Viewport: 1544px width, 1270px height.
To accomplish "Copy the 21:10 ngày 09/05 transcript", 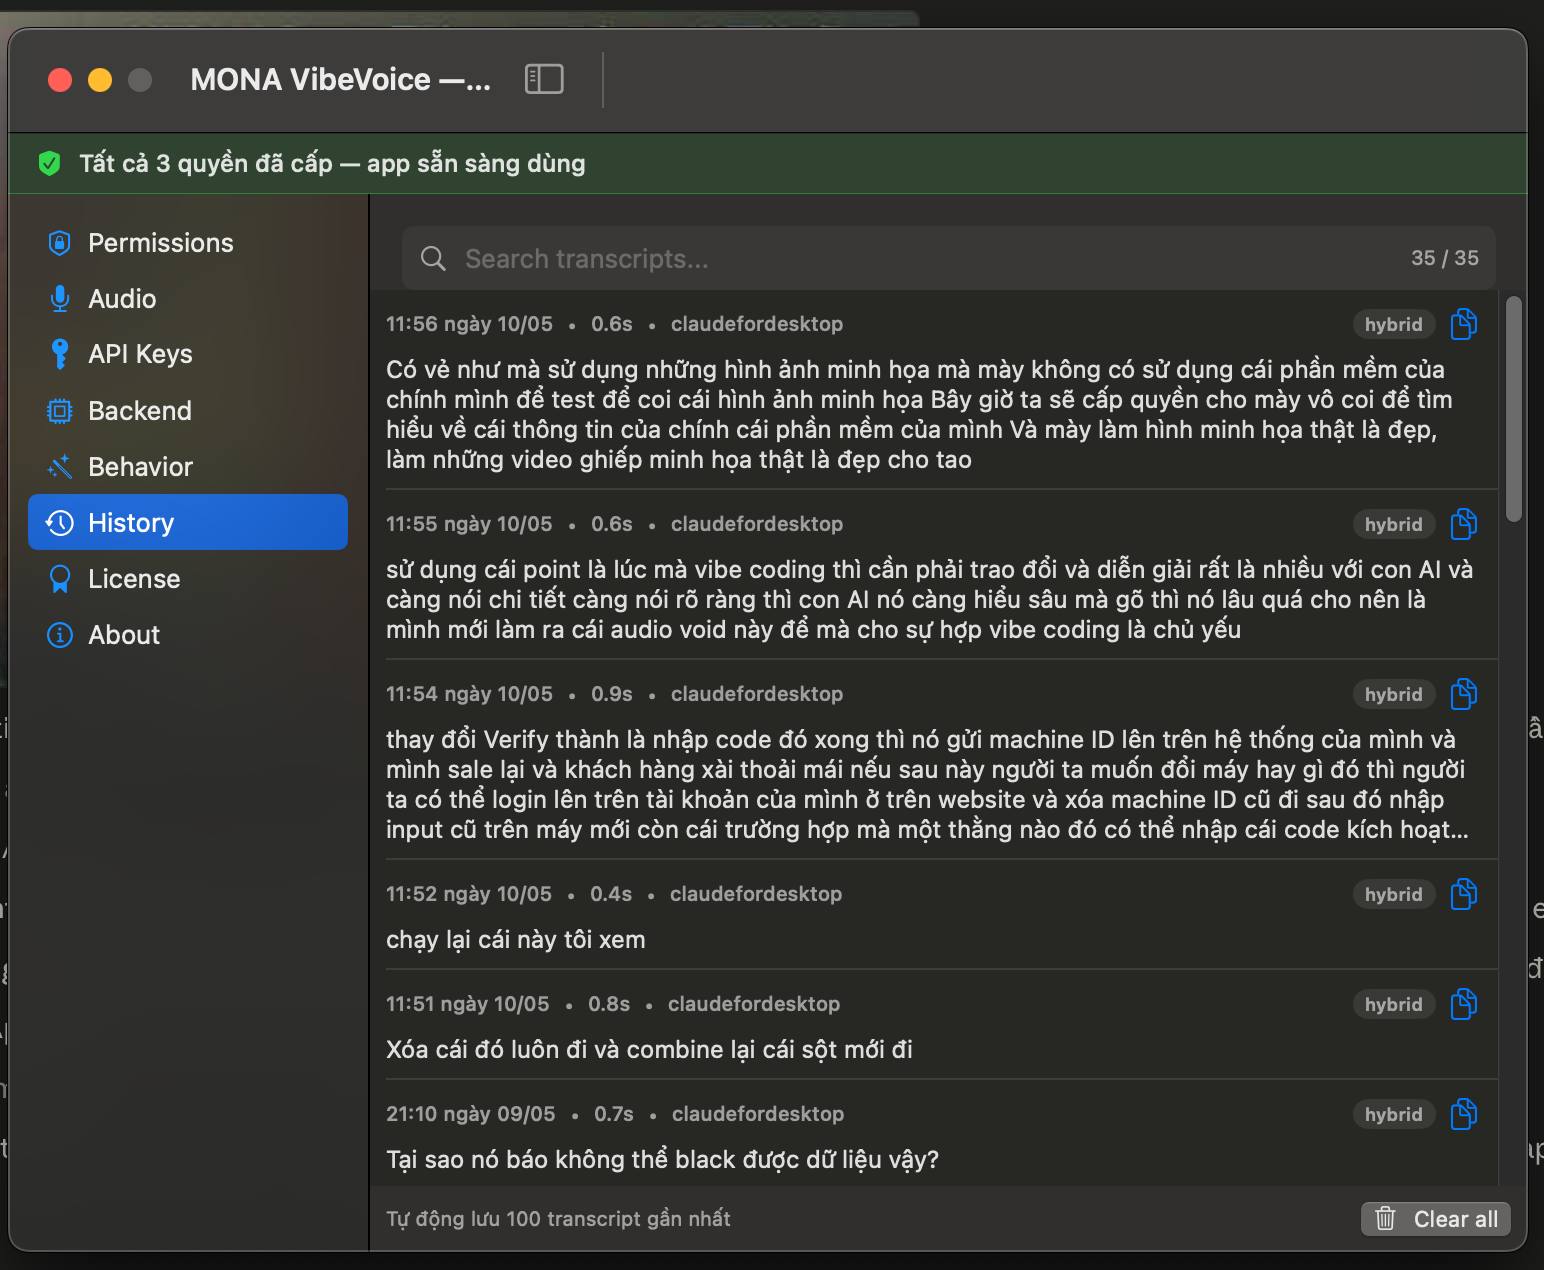I will [1464, 1114].
